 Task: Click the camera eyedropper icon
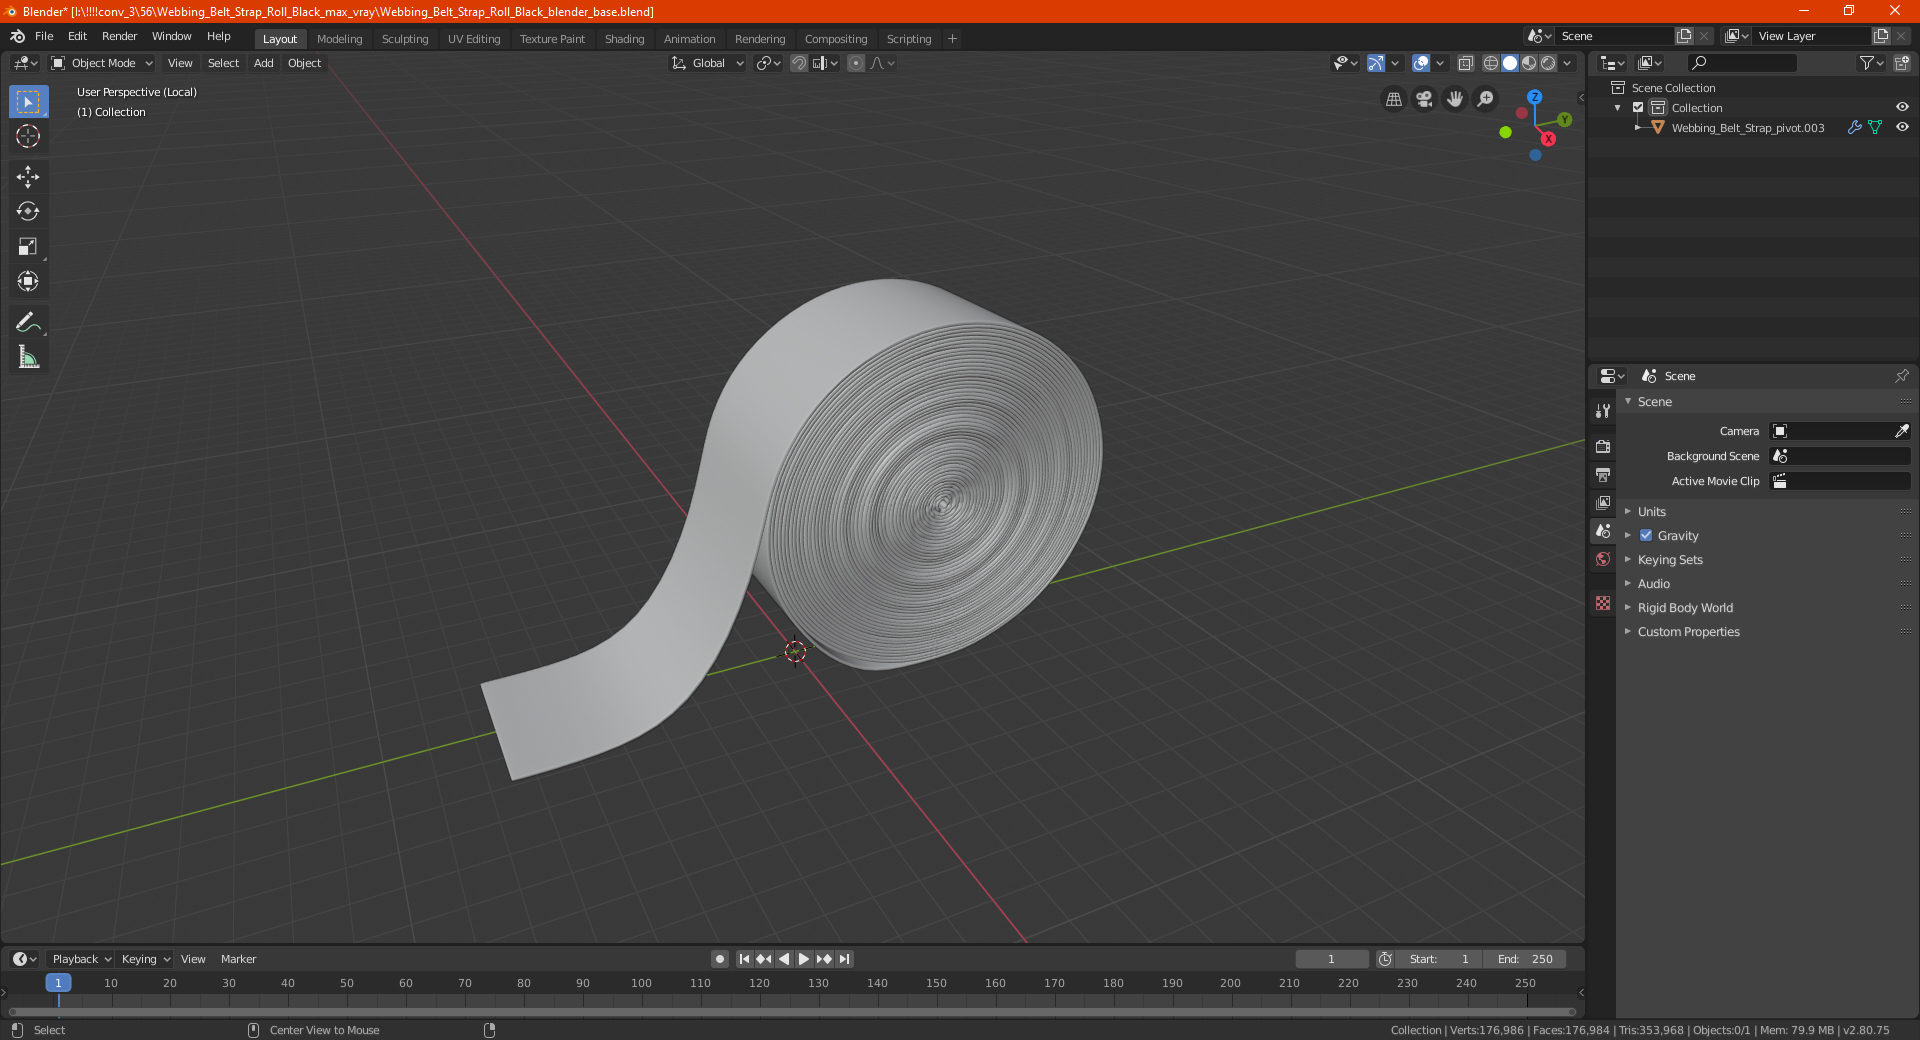click(x=1901, y=431)
